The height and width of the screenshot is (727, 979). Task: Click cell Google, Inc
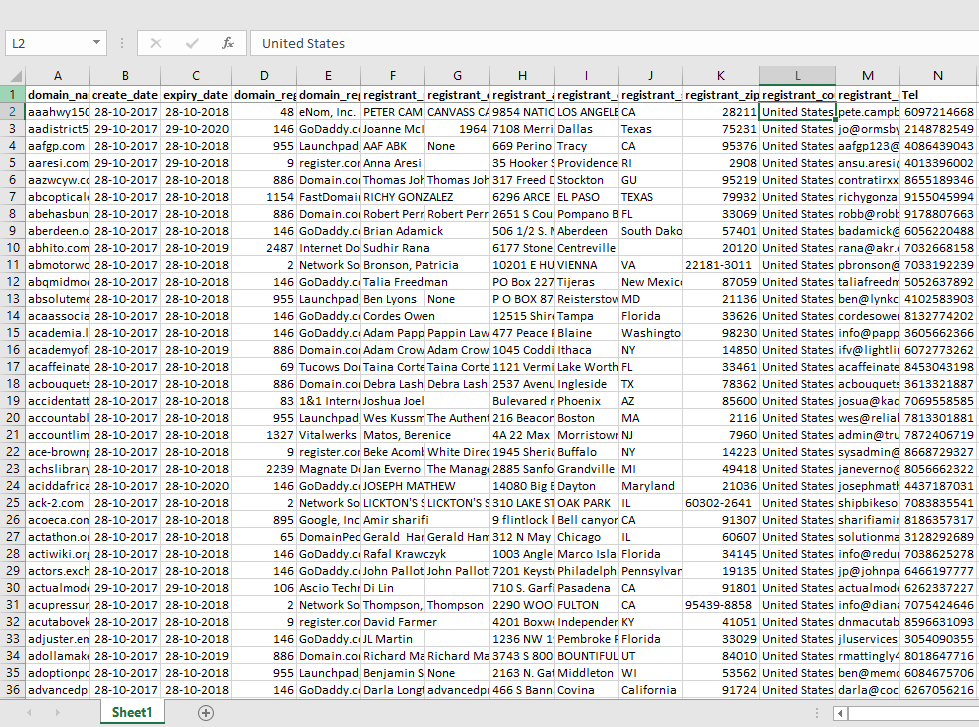click(328, 520)
